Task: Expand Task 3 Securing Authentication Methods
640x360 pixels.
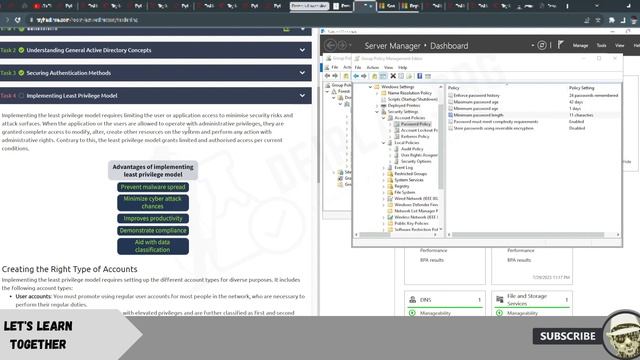Action: click(x=302, y=73)
